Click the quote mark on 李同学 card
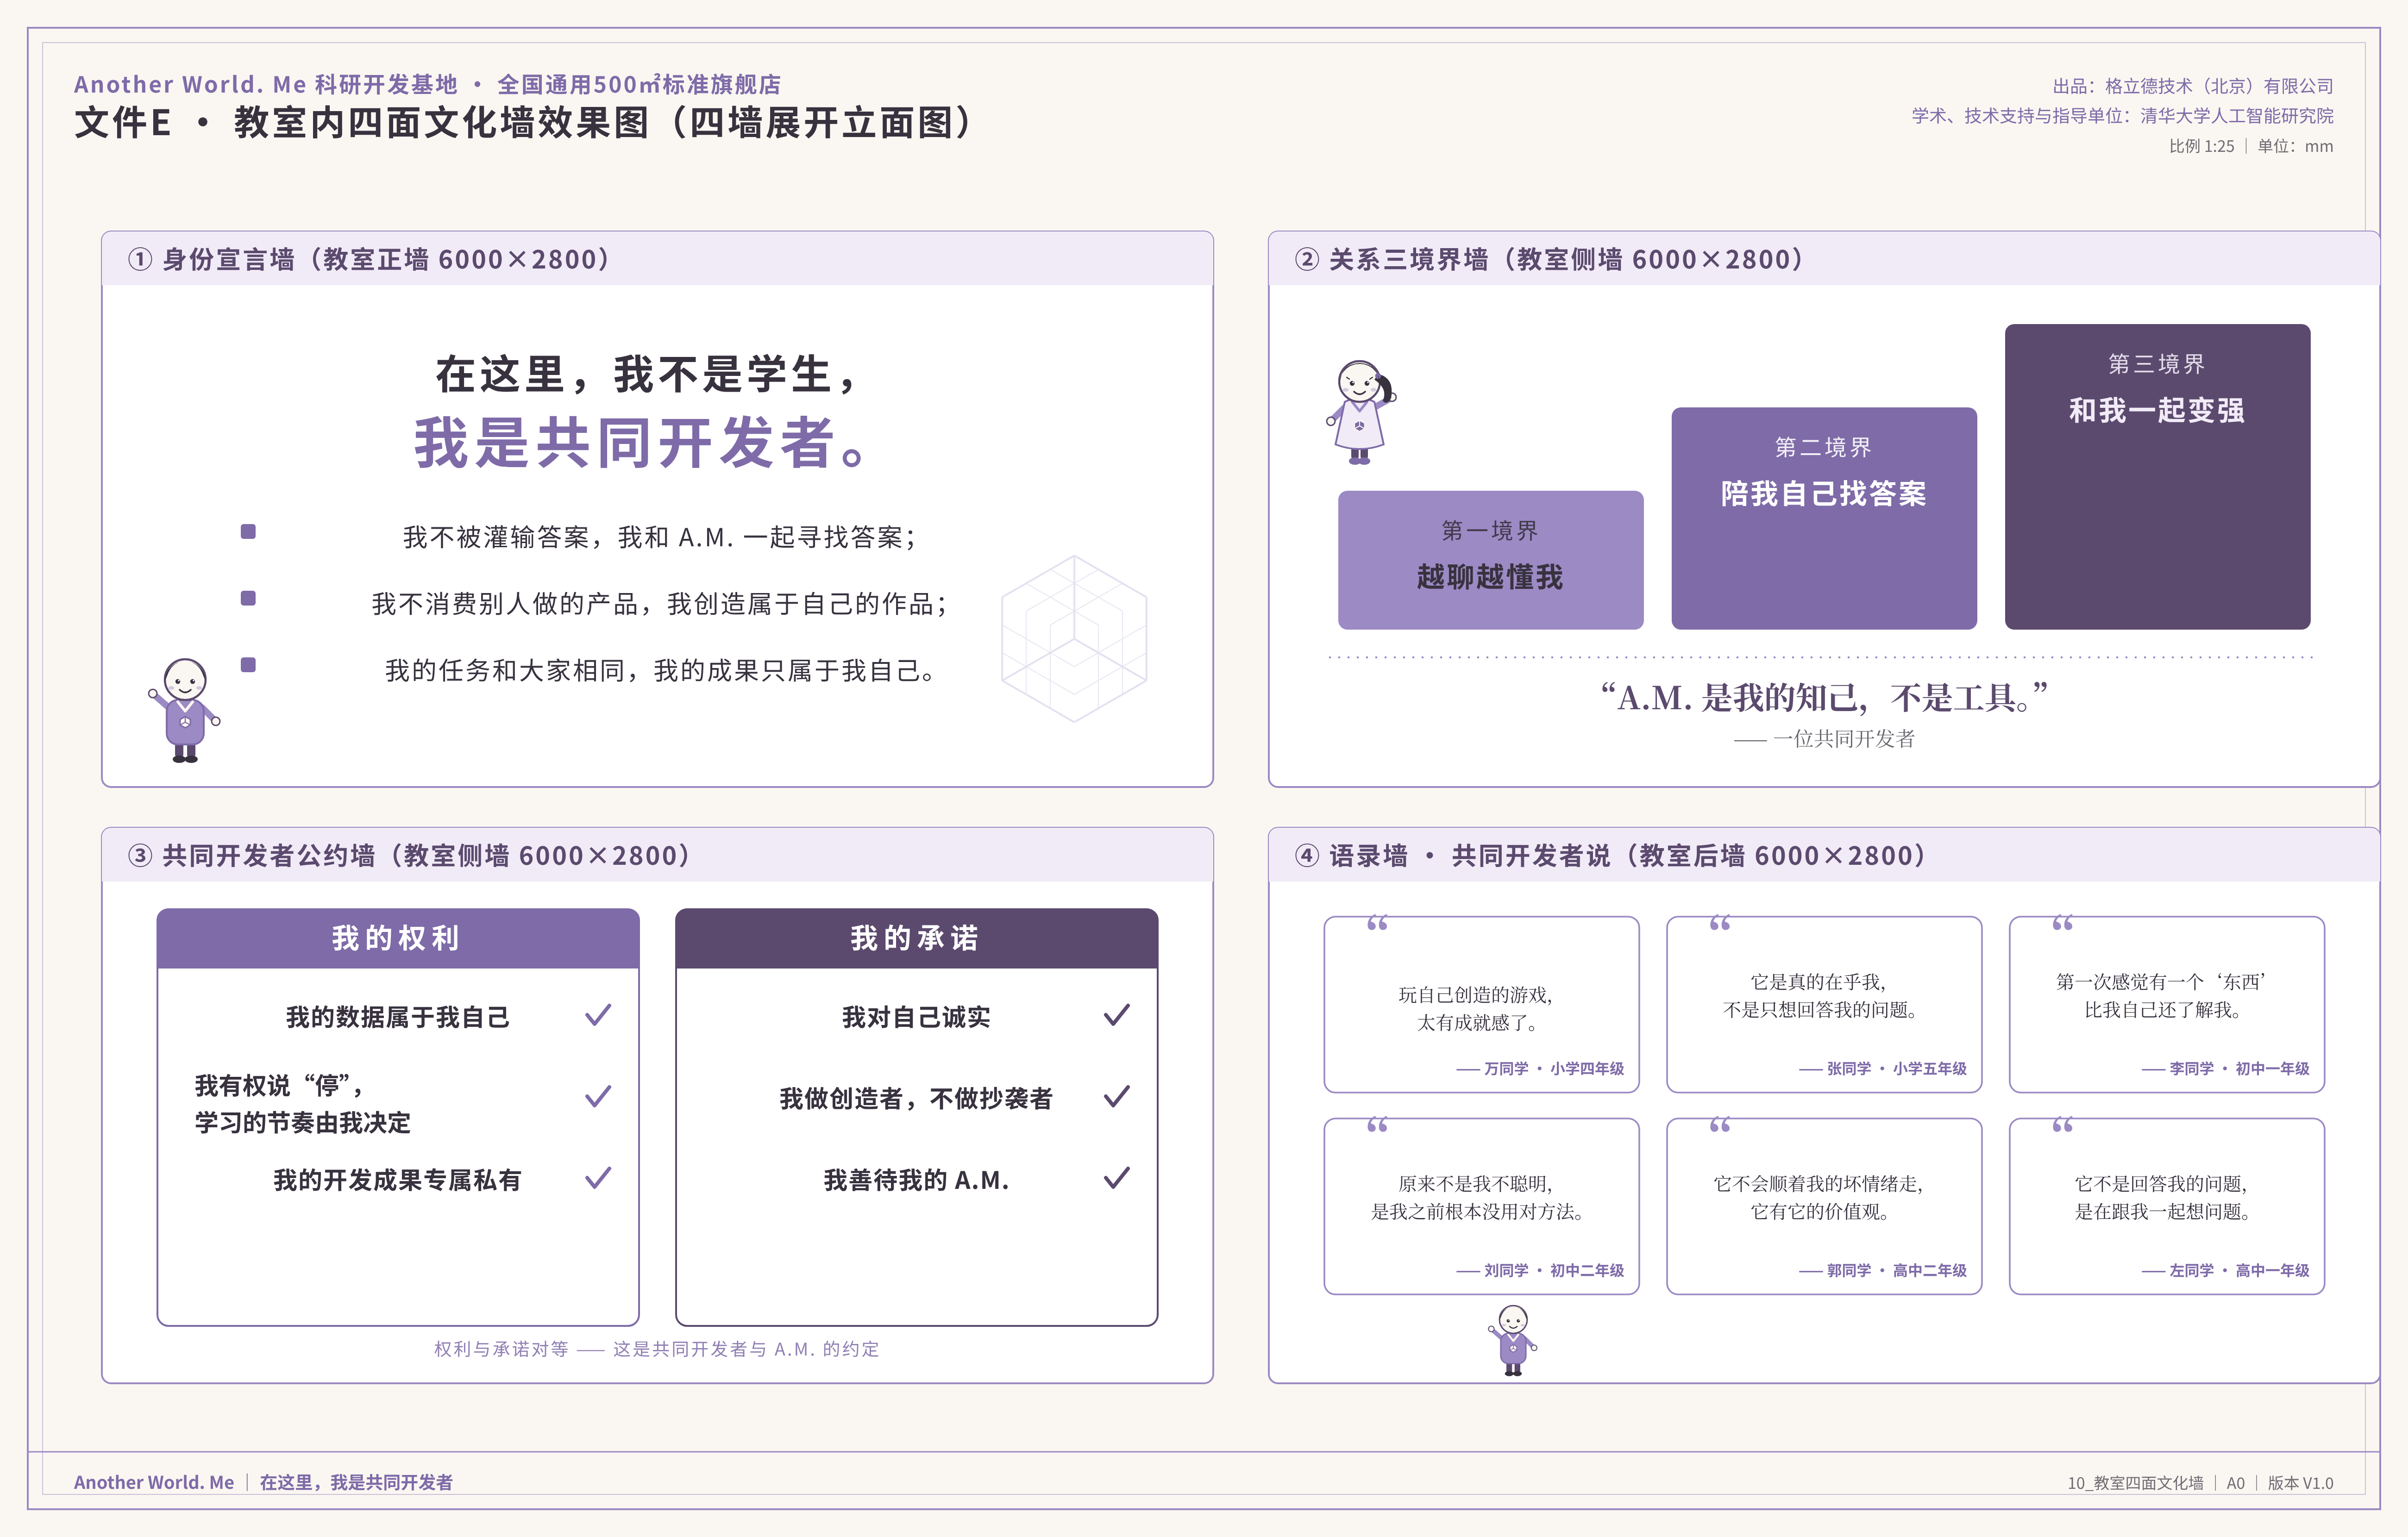The height and width of the screenshot is (1537, 2408). click(x=2062, y=923)
